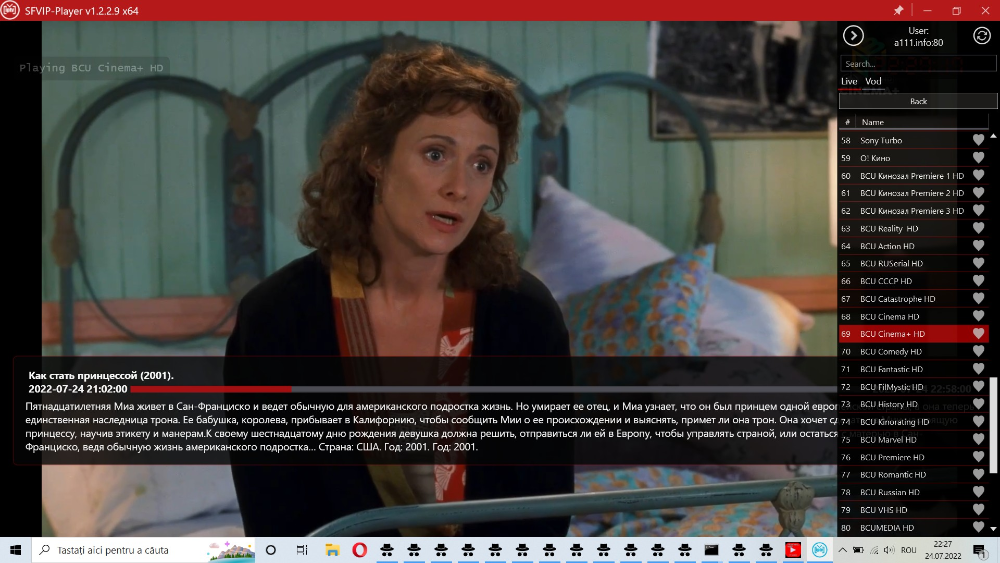Play BCU Russian HD channel
1000x563 pixels.
point(913,492)
